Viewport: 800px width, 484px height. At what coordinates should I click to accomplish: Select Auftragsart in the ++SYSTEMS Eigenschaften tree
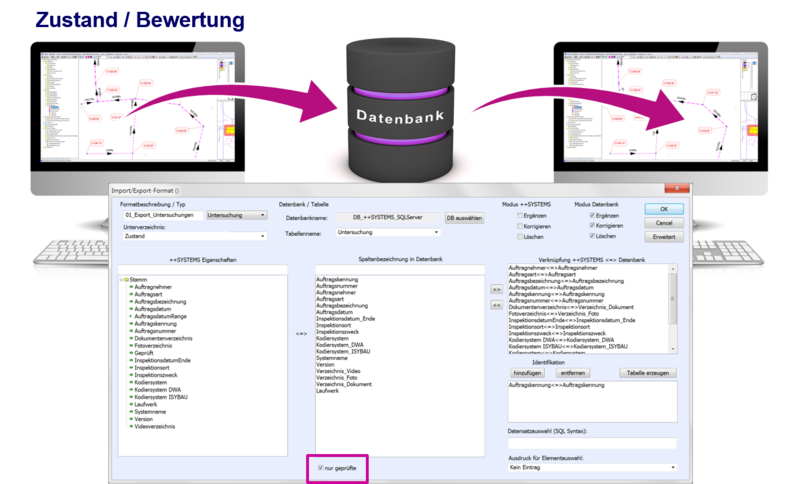(x=150, y=294)
